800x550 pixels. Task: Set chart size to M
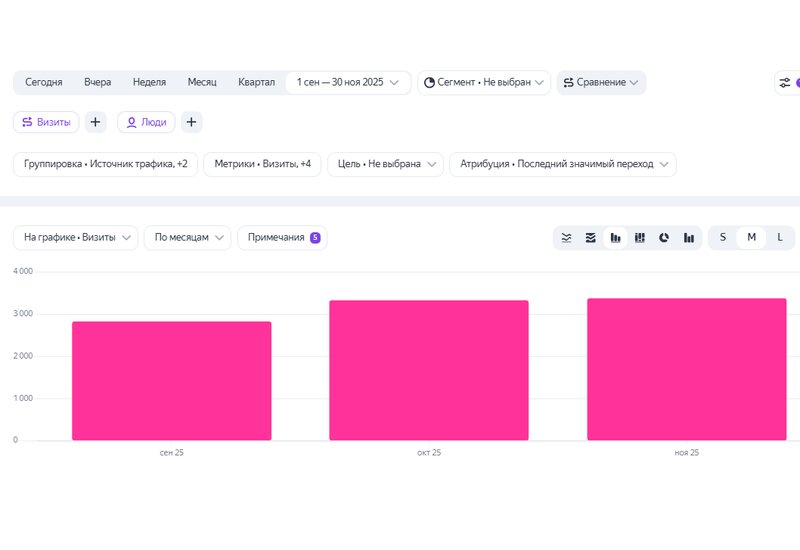point(751,237)
